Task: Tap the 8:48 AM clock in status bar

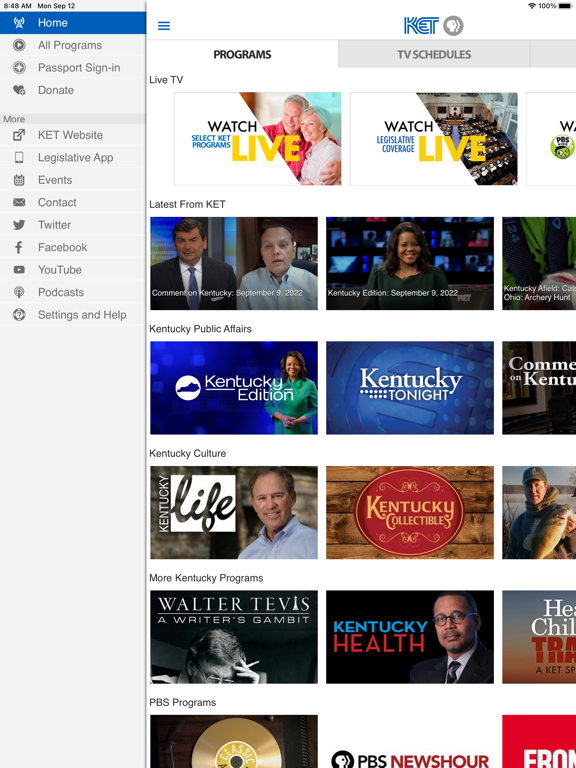Action: (x=18, y=6)
